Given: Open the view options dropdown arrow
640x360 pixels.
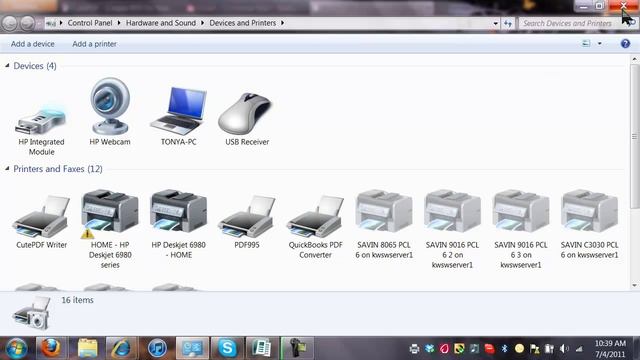Looking at the screenshot, I should click(x=600, y=43).
